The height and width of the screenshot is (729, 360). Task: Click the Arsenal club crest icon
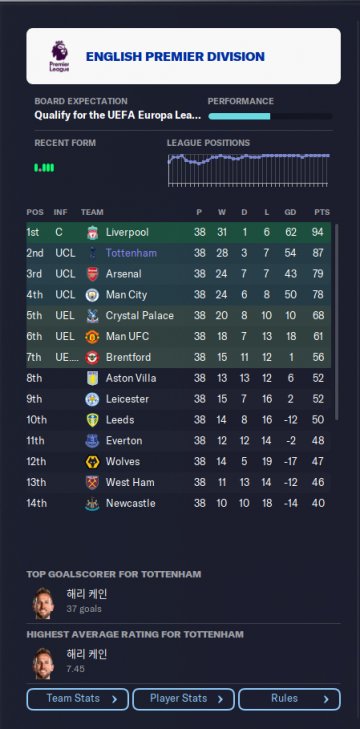click(x=93, y=274)
